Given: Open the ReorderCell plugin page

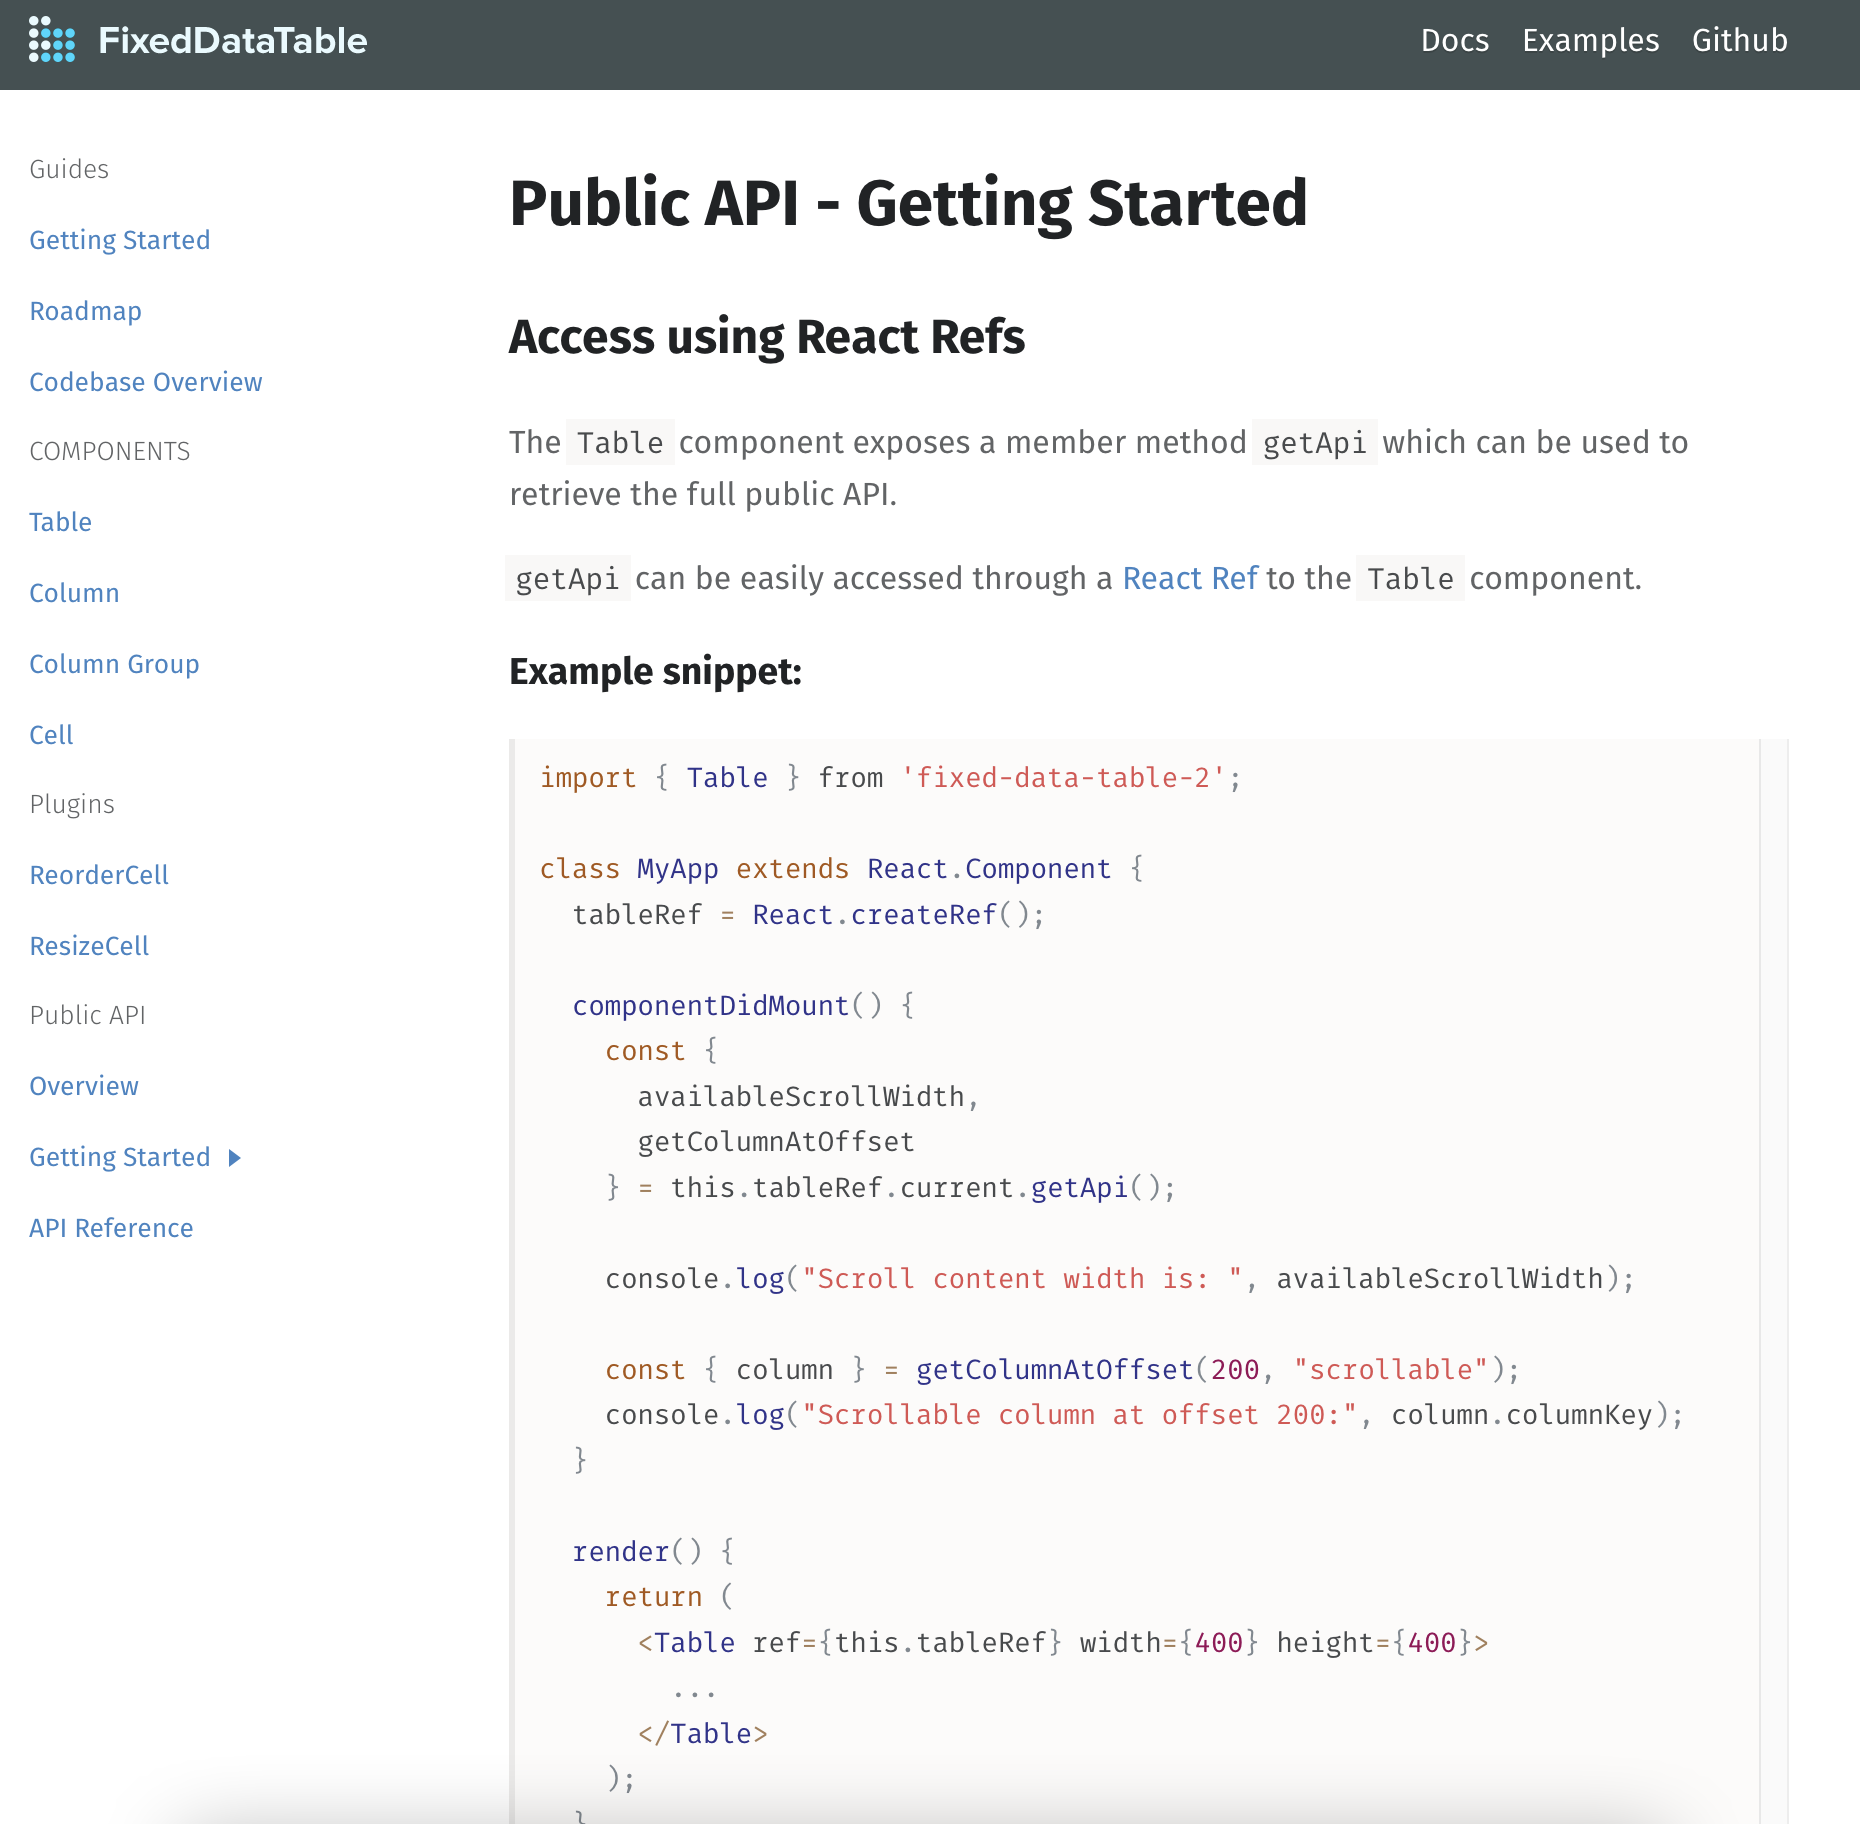Looking at the screenshot, I should coord(100,875).
